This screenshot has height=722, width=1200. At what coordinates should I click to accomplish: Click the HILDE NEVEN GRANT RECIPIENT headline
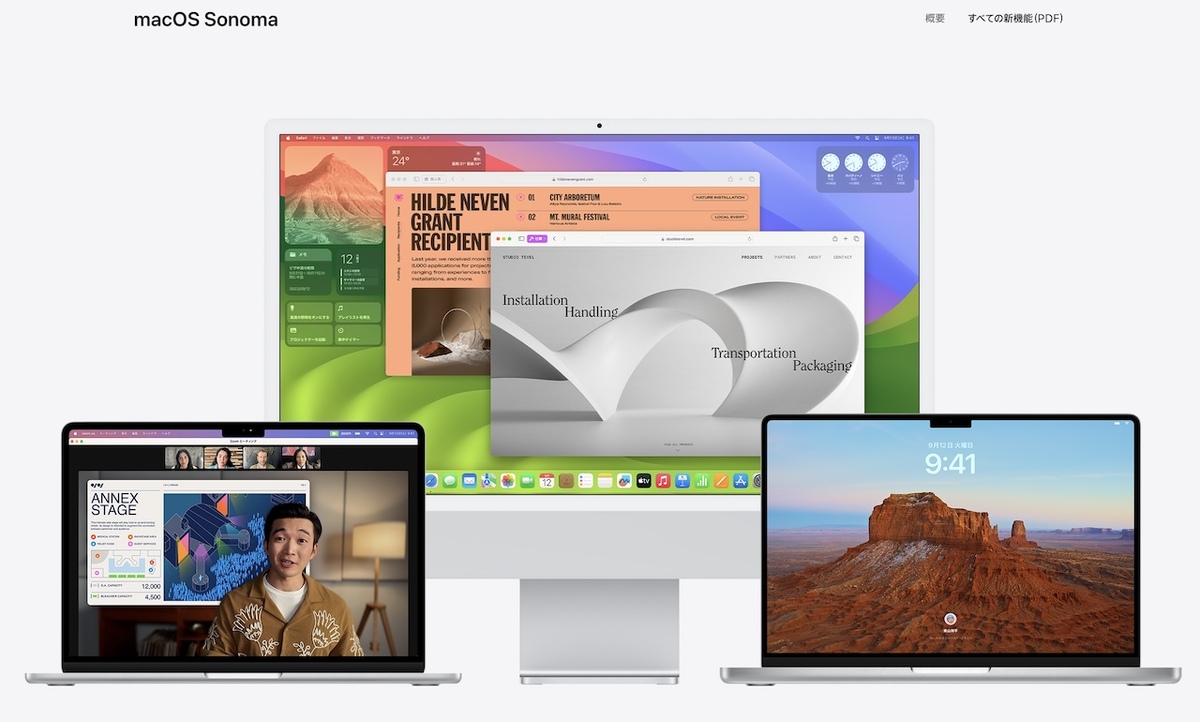click(x=459, y=222)
